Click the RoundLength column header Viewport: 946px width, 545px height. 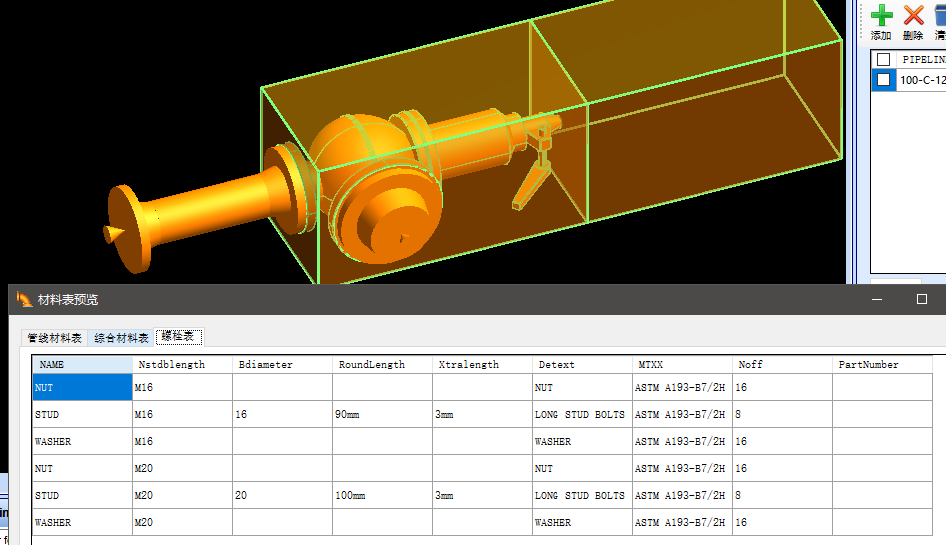click(383, 365)
